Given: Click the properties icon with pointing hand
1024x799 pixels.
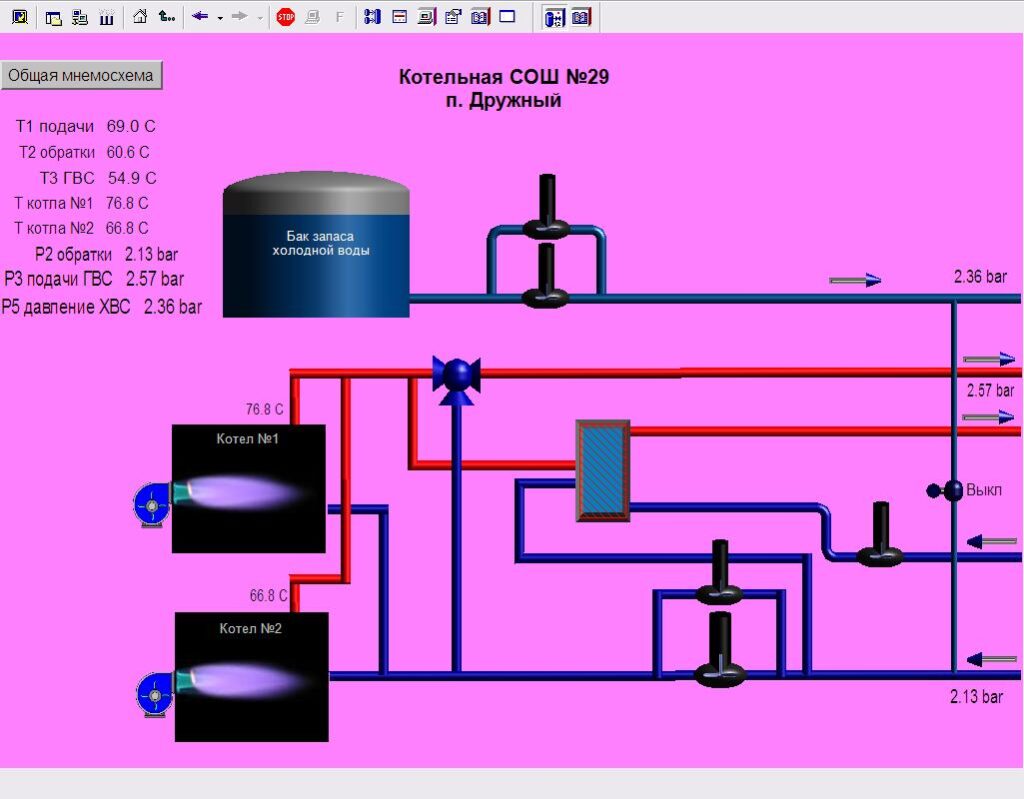Looking at the screenshot, I should click(453, 17).
